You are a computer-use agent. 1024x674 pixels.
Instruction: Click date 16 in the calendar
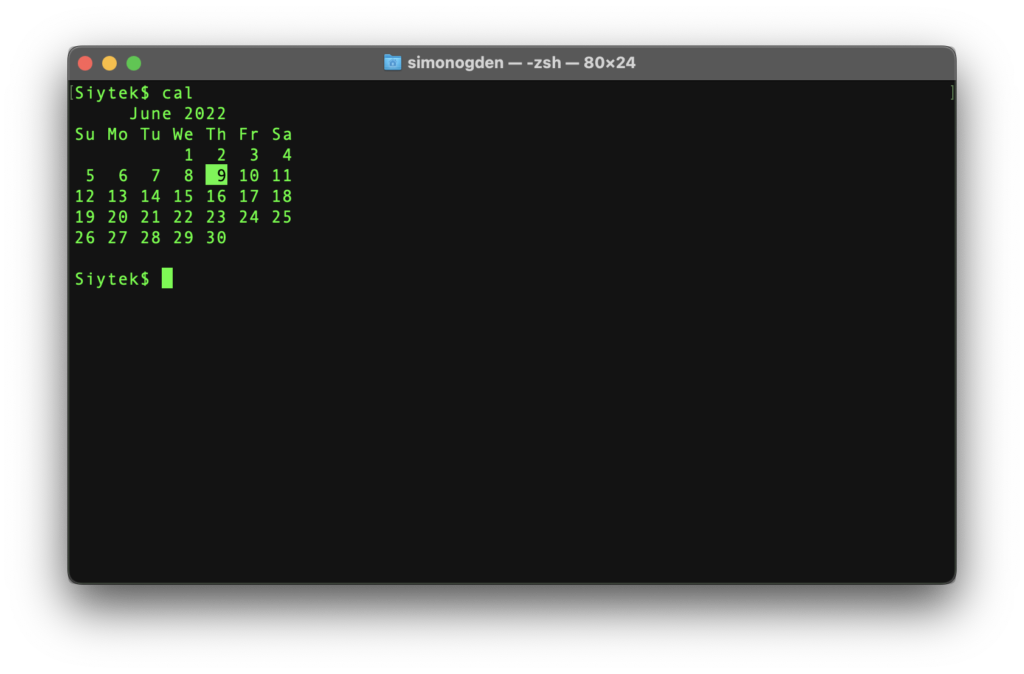click(216, 197)
